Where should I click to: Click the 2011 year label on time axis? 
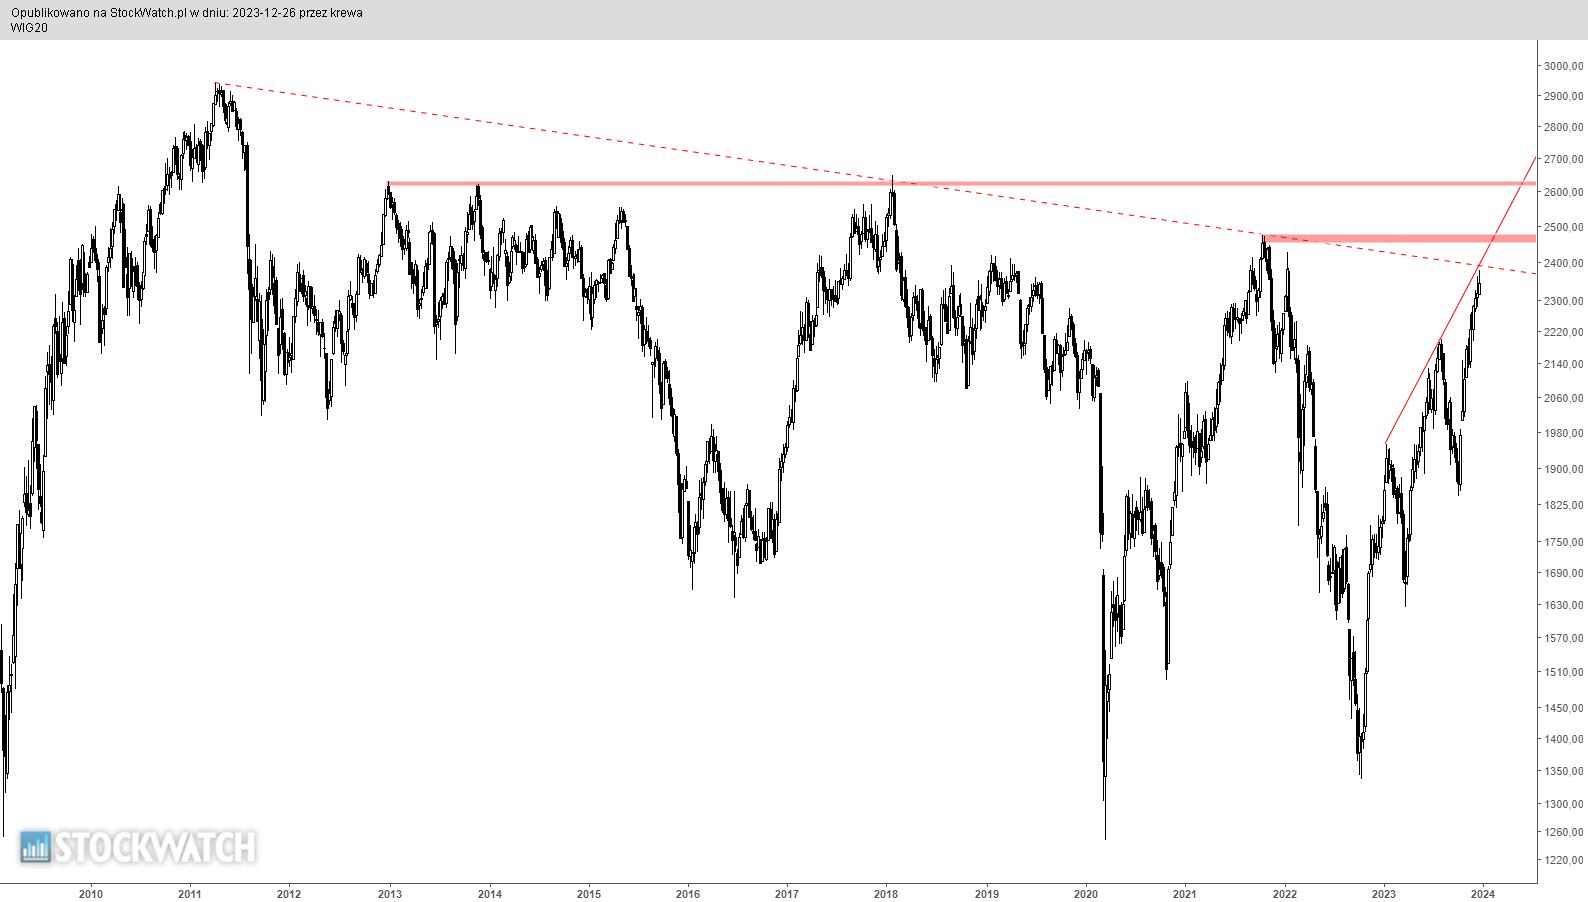(x=190, y=894)
